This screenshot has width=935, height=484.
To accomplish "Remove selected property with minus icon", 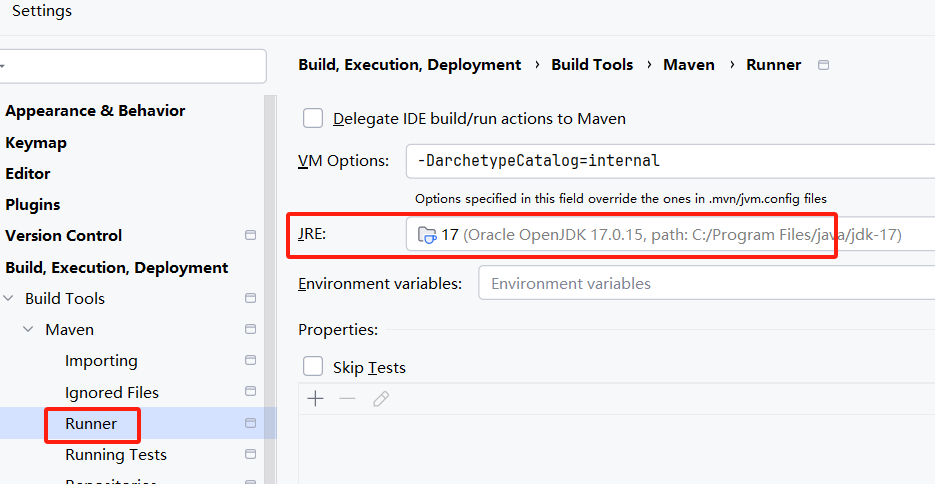I will pyautogui.click(x=347, y=399).
